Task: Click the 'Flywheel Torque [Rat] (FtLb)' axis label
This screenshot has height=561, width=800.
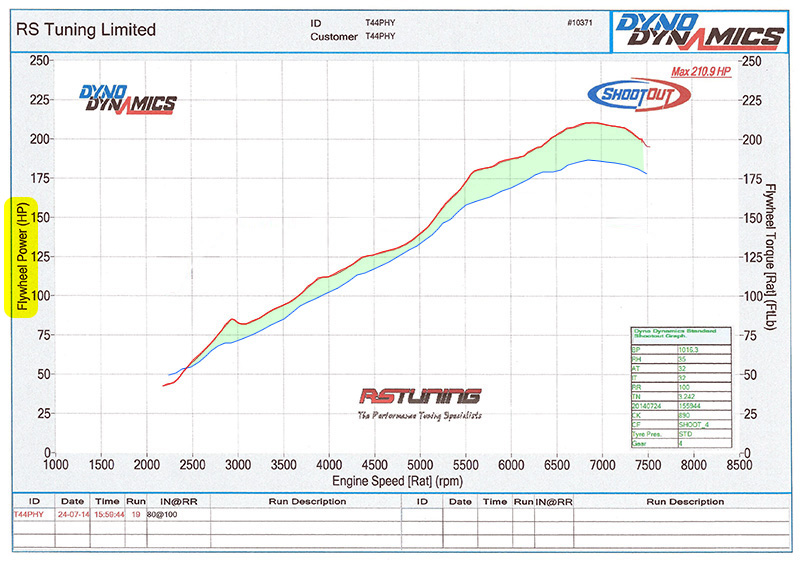Action: pos(769,257)
